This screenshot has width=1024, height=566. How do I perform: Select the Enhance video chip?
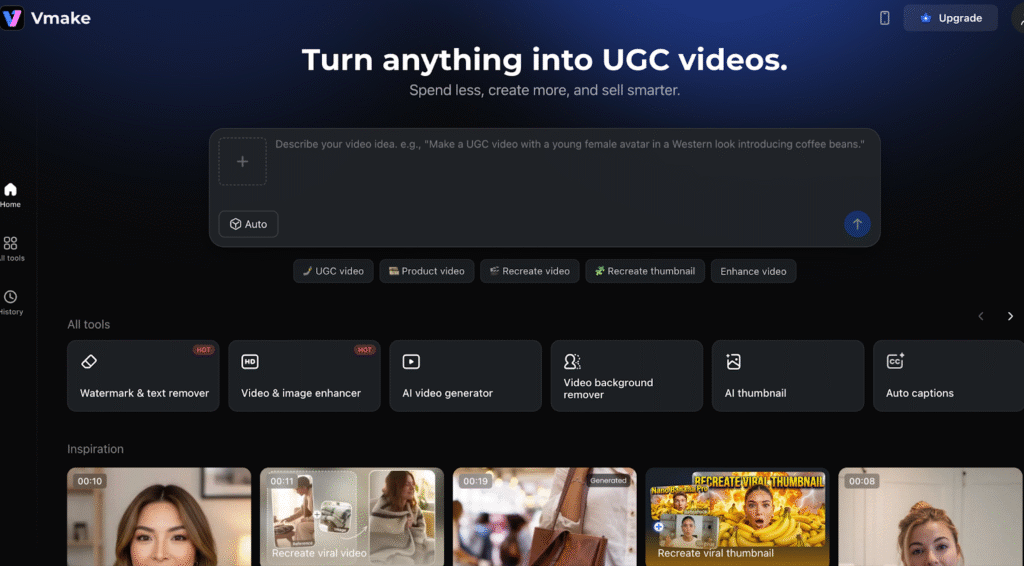754,271
